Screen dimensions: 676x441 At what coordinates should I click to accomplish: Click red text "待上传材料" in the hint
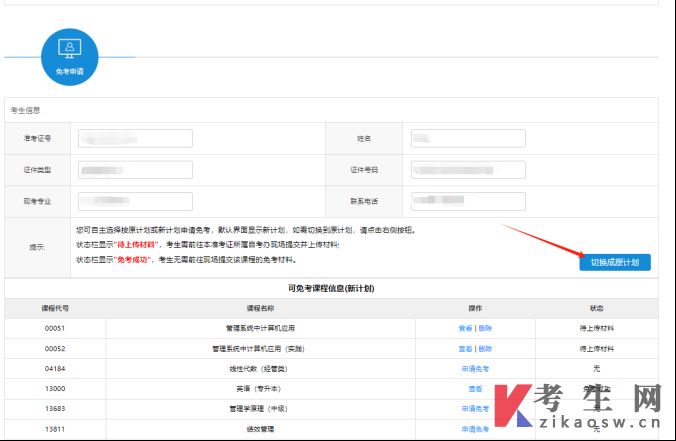136,245
